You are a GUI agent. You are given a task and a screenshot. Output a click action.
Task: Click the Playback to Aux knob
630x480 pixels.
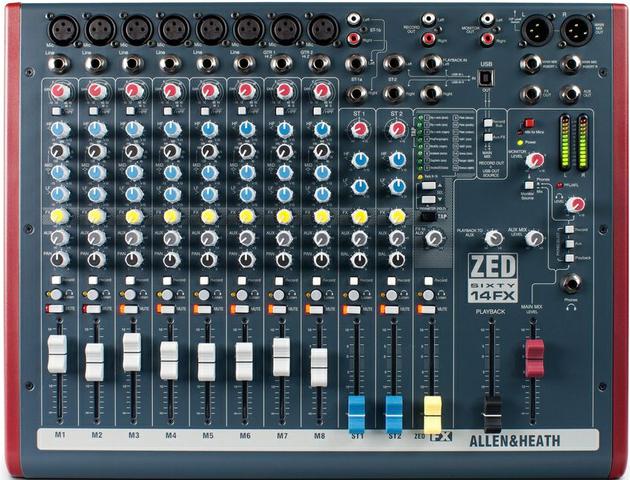(x=493, y=238)
